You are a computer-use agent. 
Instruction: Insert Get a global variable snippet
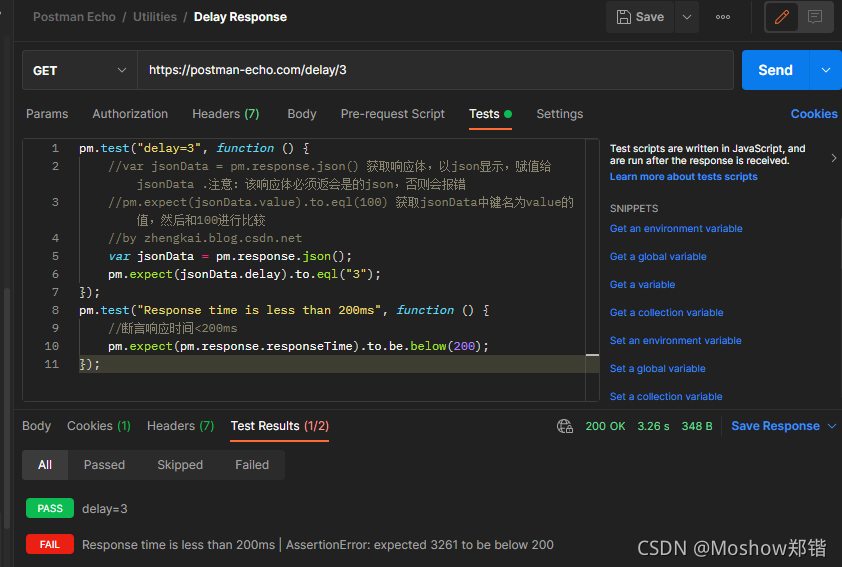[x=658, y=257]
